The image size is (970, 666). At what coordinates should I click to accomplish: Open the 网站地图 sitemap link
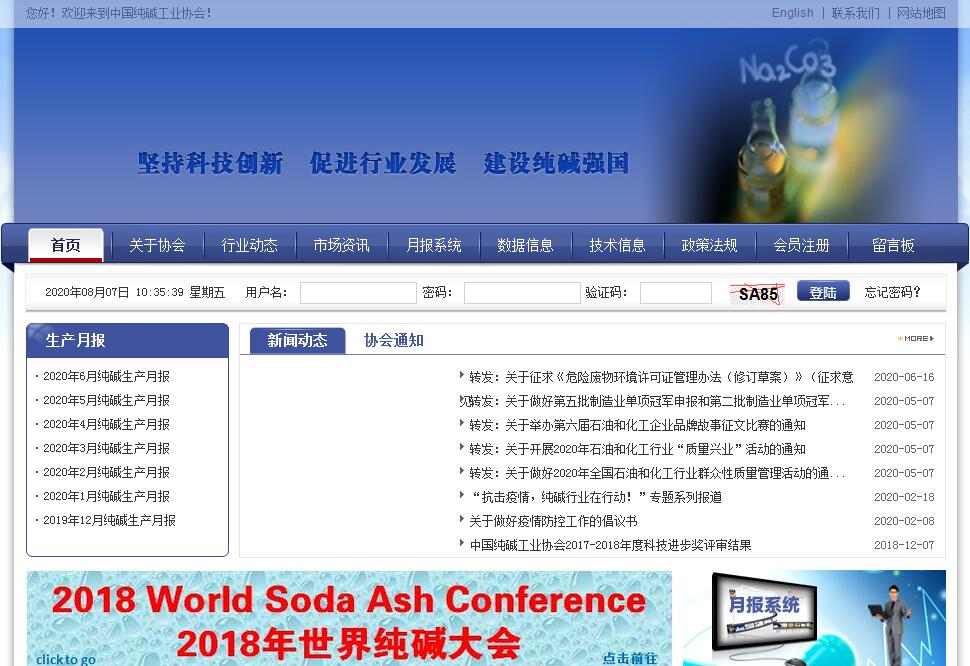click(920, 13)
